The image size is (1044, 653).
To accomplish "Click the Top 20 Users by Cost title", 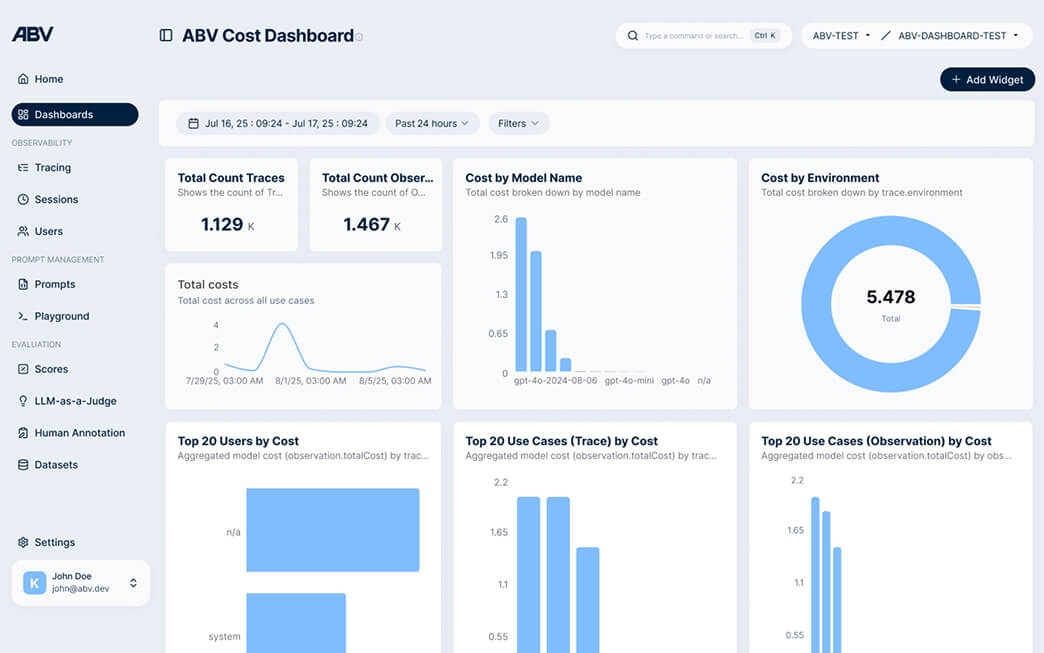I will [238, 441].
